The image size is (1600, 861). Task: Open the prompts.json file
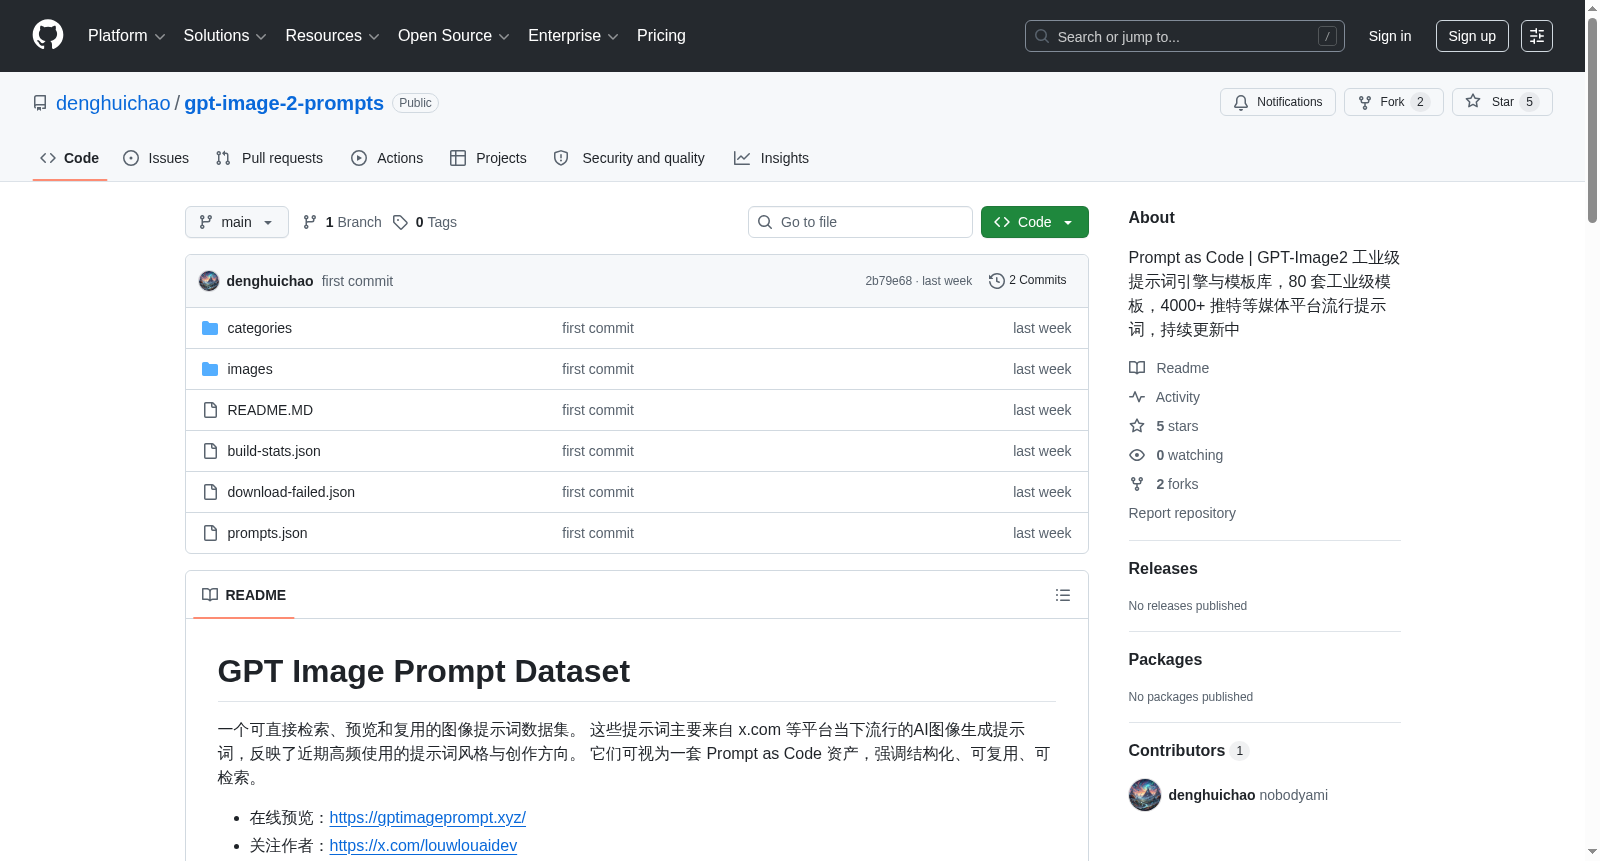click(x=267, y=533)
